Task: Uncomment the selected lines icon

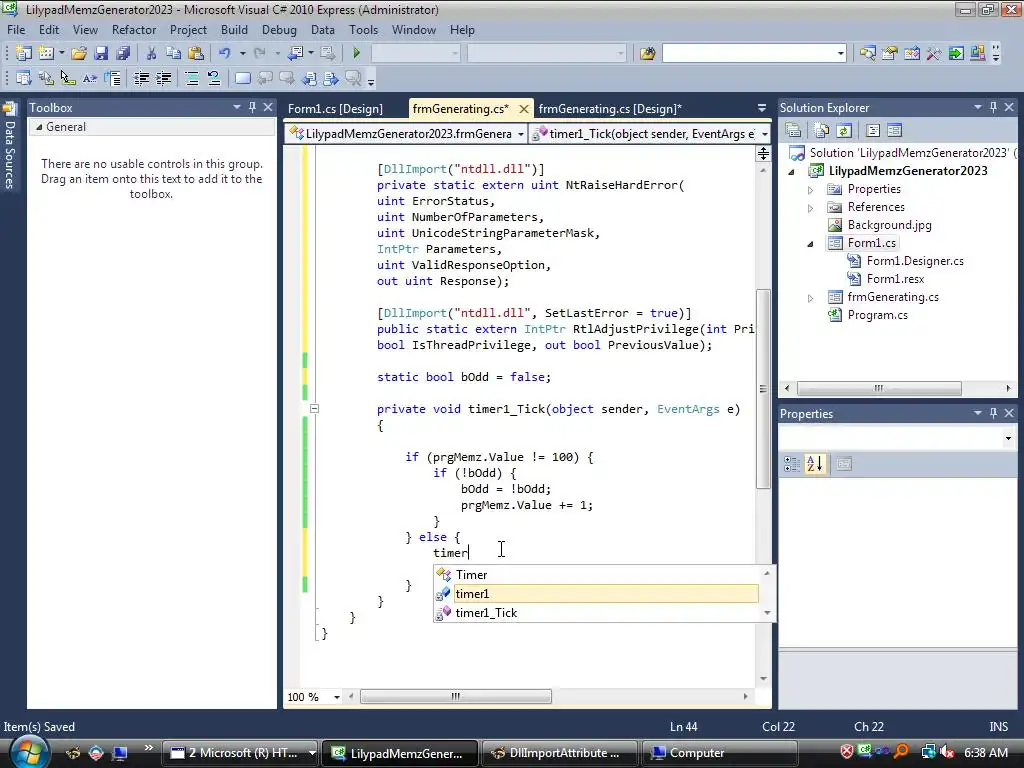Action: tap(214, 79)
